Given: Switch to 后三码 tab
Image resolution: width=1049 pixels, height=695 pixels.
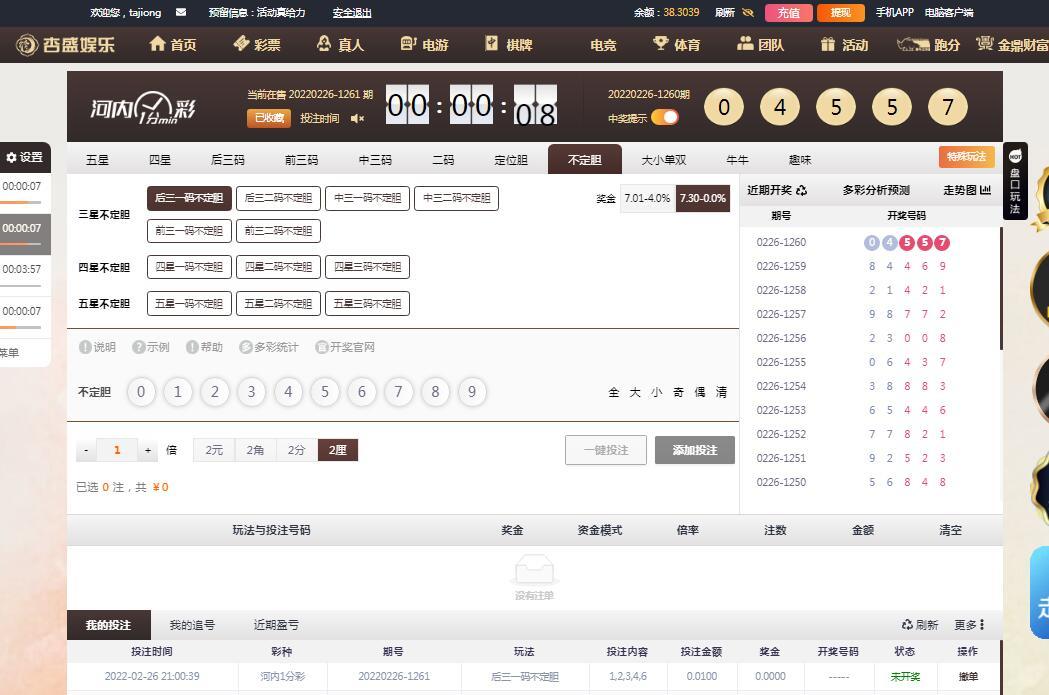Looking at the screenshot, I should [227, 160].
